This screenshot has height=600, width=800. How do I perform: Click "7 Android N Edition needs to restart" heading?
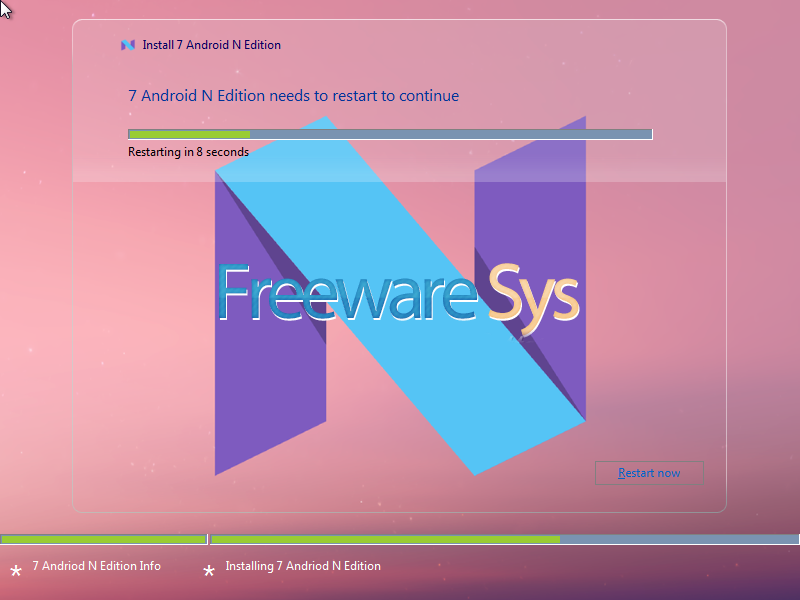pyautogui.click(x=293, y=96)
